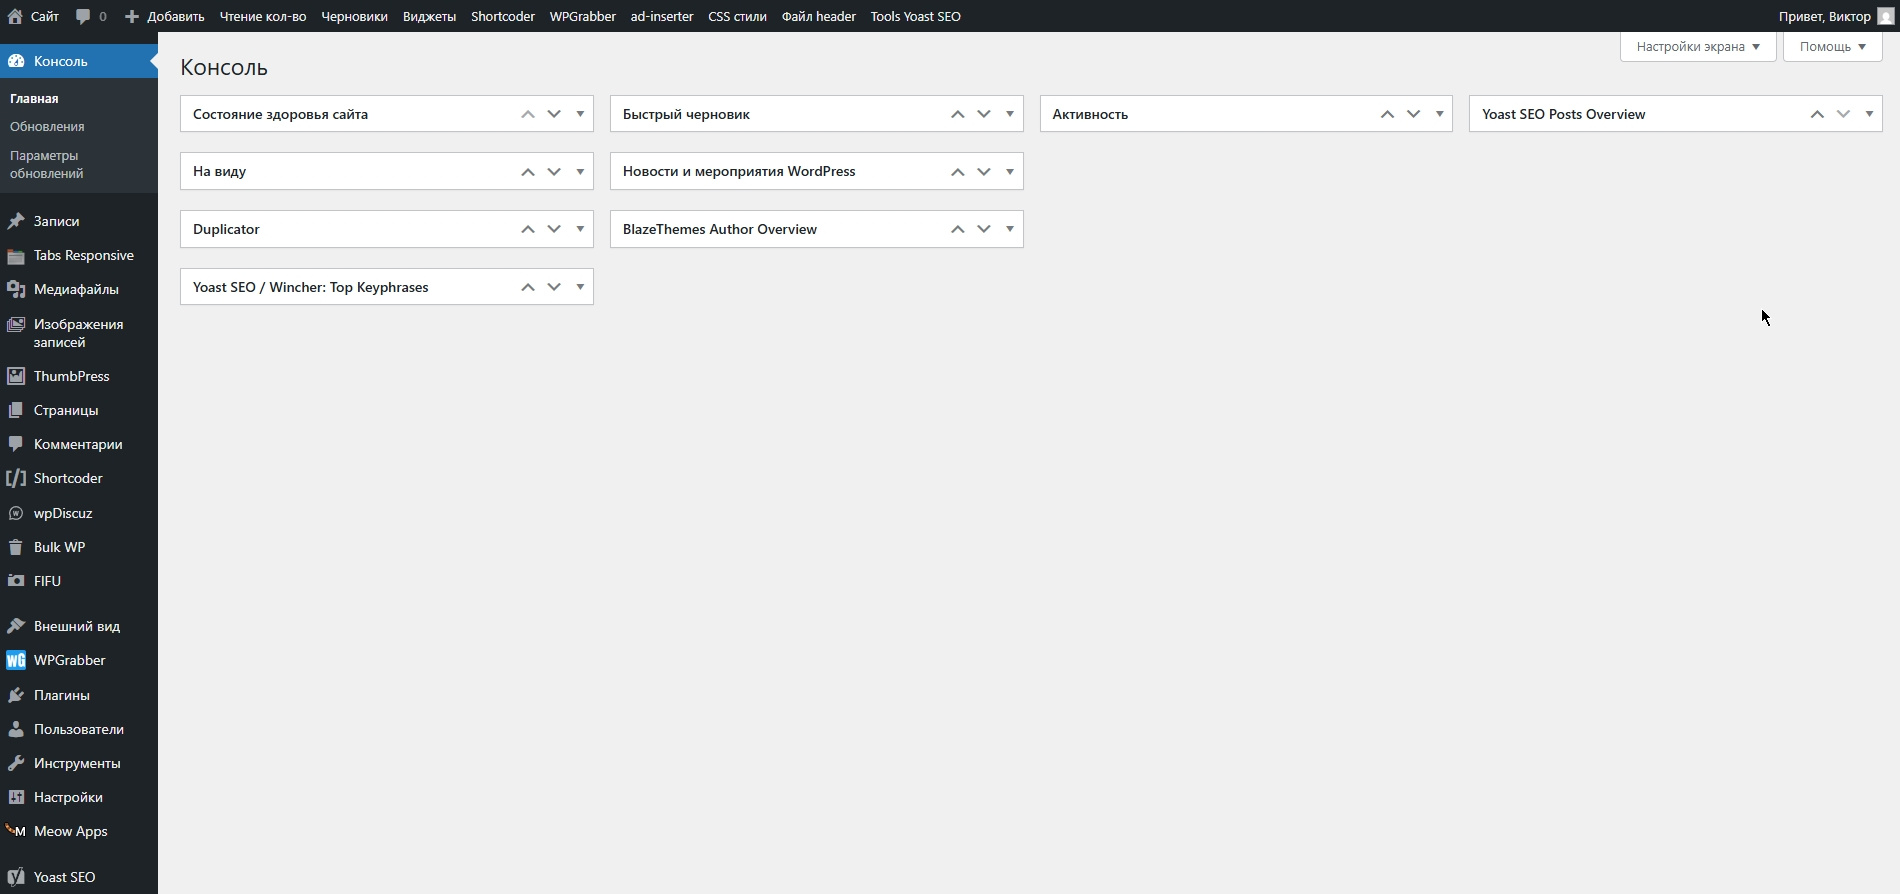
Task: Click the Внешний вид paintbrush icon
Action: point(16,626)
